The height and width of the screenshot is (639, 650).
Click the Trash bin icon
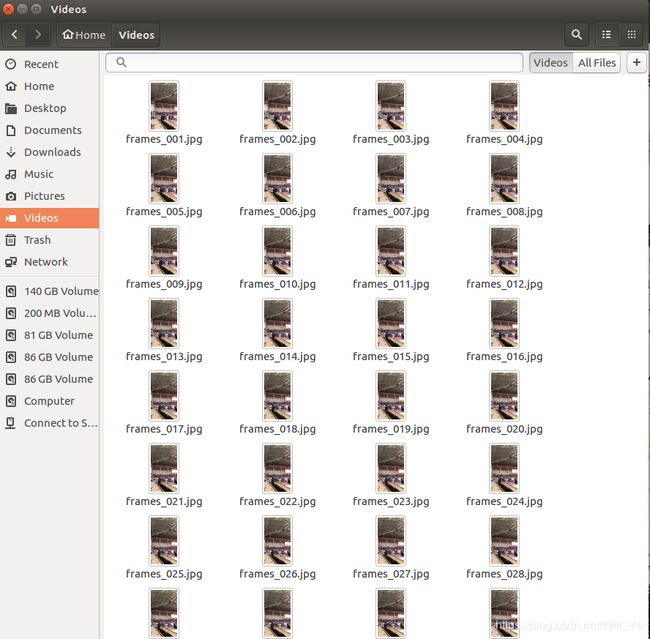pyautogui.click(x=11, y=240)
